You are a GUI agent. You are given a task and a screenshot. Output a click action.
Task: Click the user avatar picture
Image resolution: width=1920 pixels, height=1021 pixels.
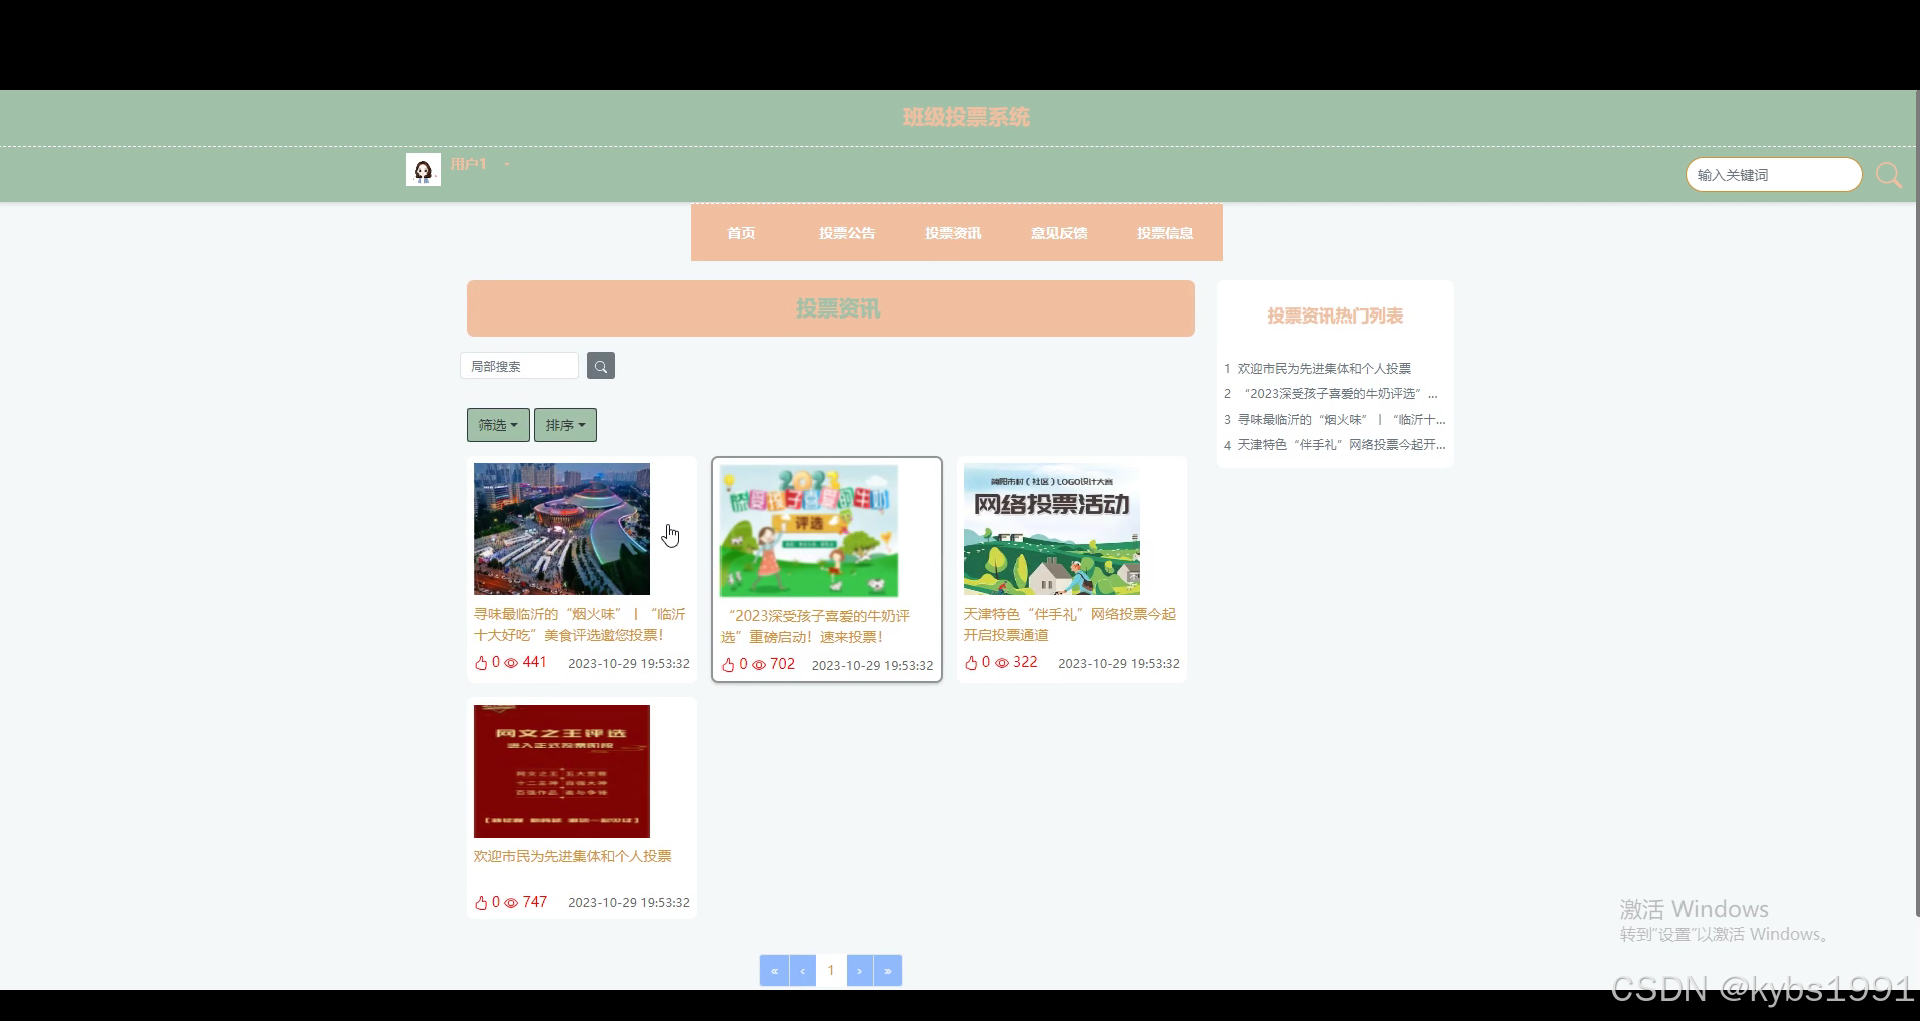423,170
